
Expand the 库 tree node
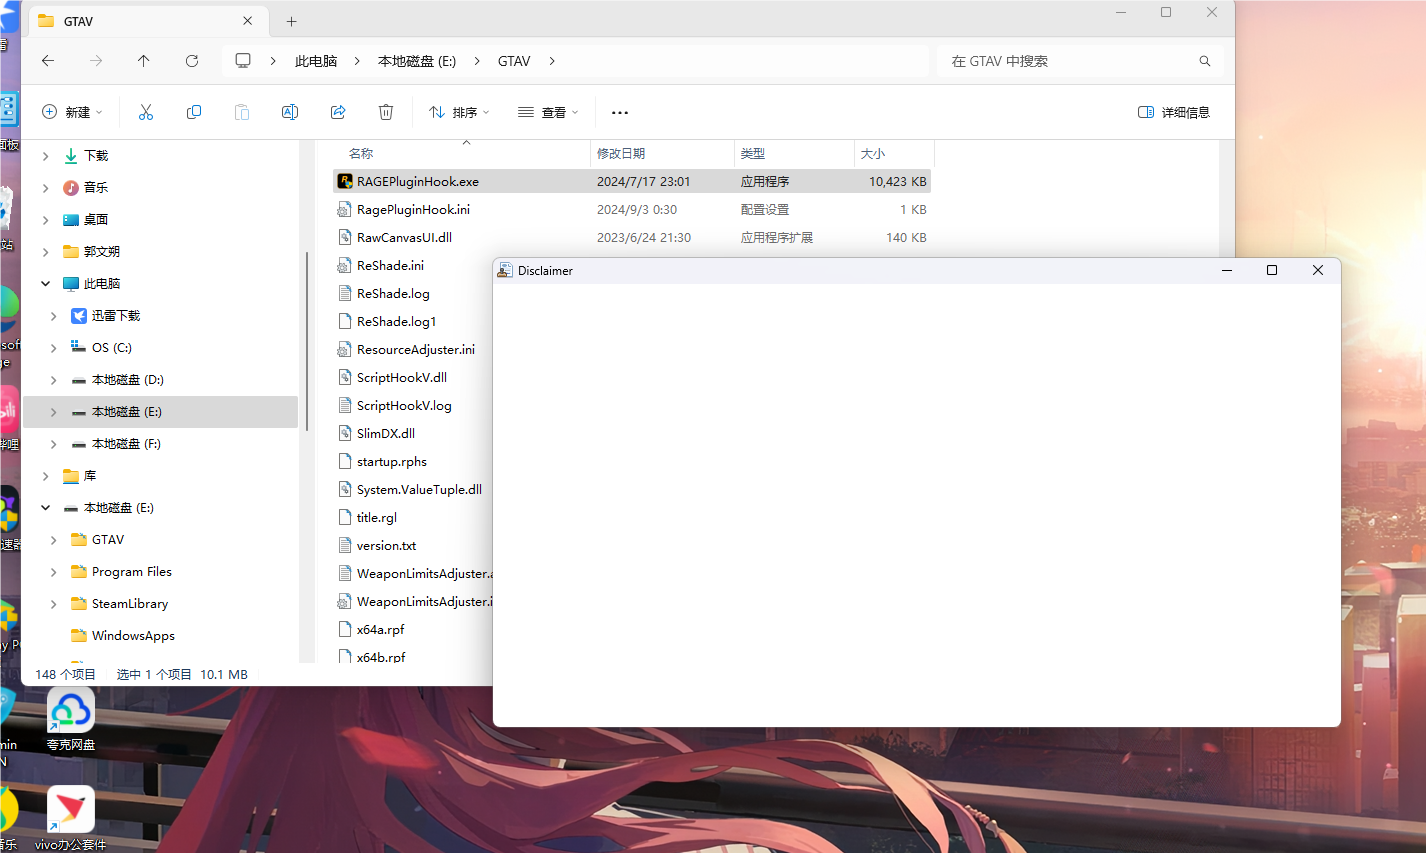[46, 476]
